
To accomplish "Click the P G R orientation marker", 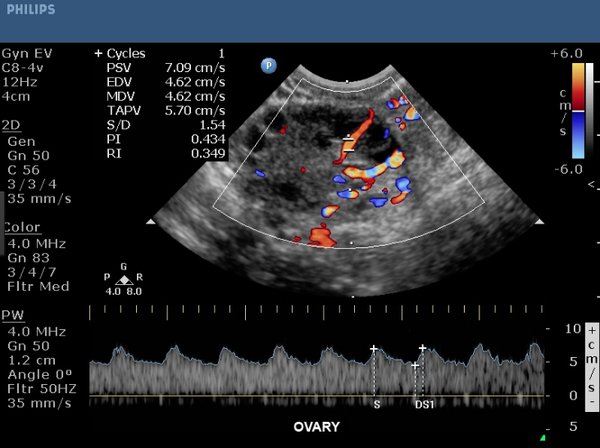I will (x=123, y=277).
